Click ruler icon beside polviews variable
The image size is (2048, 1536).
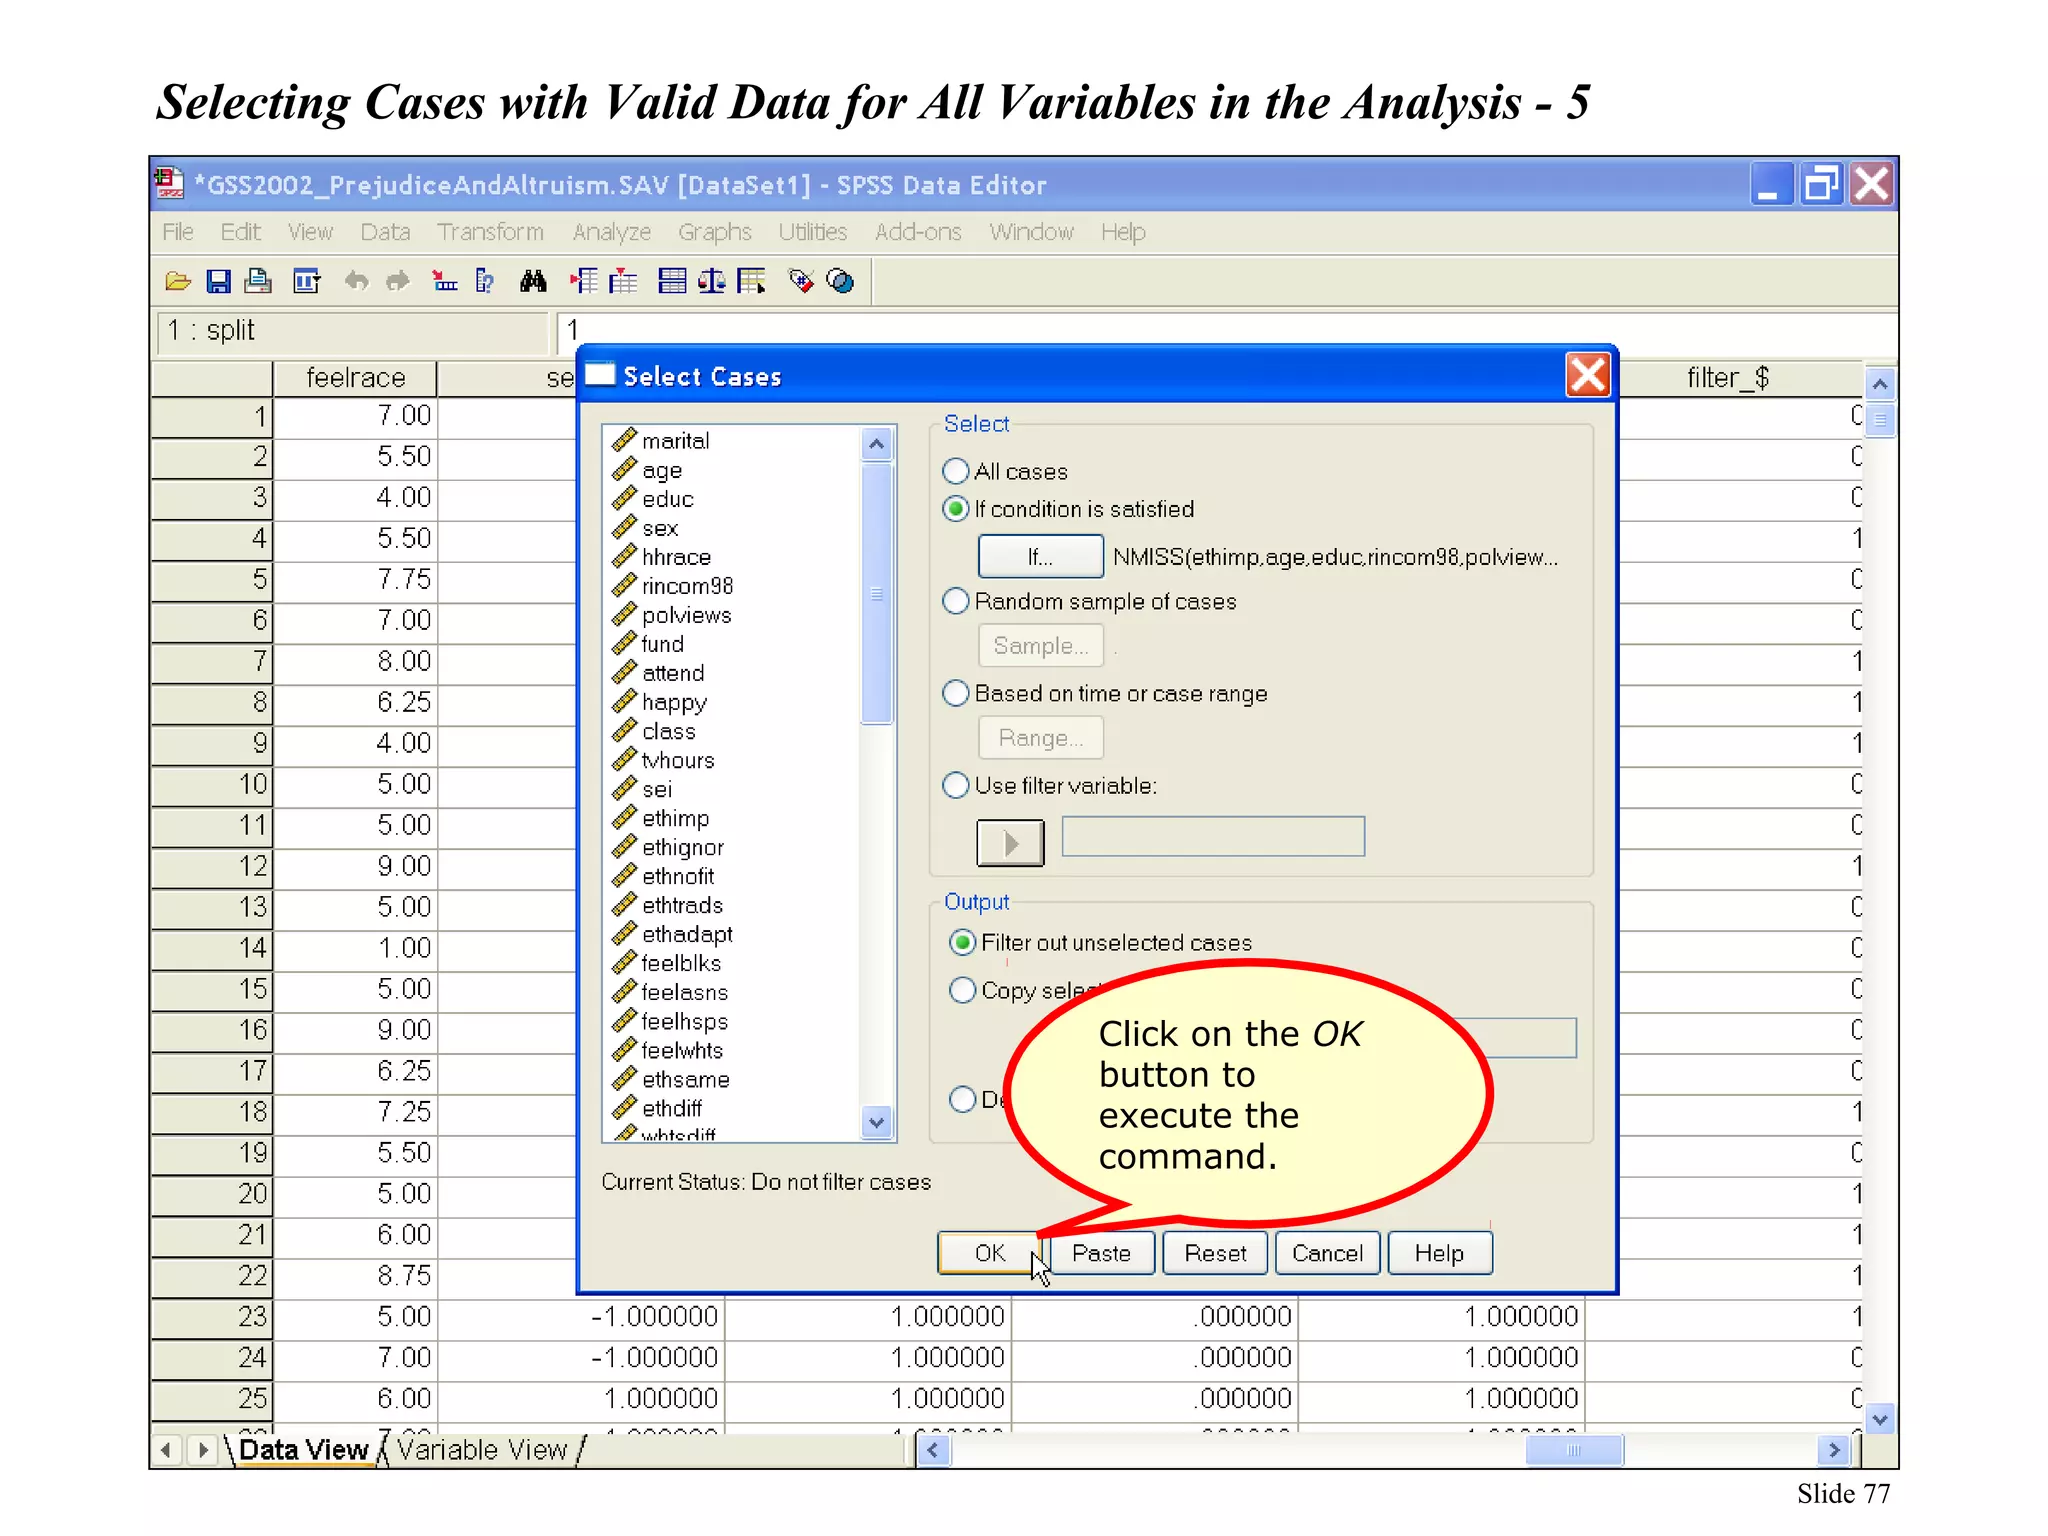point(624,614)
